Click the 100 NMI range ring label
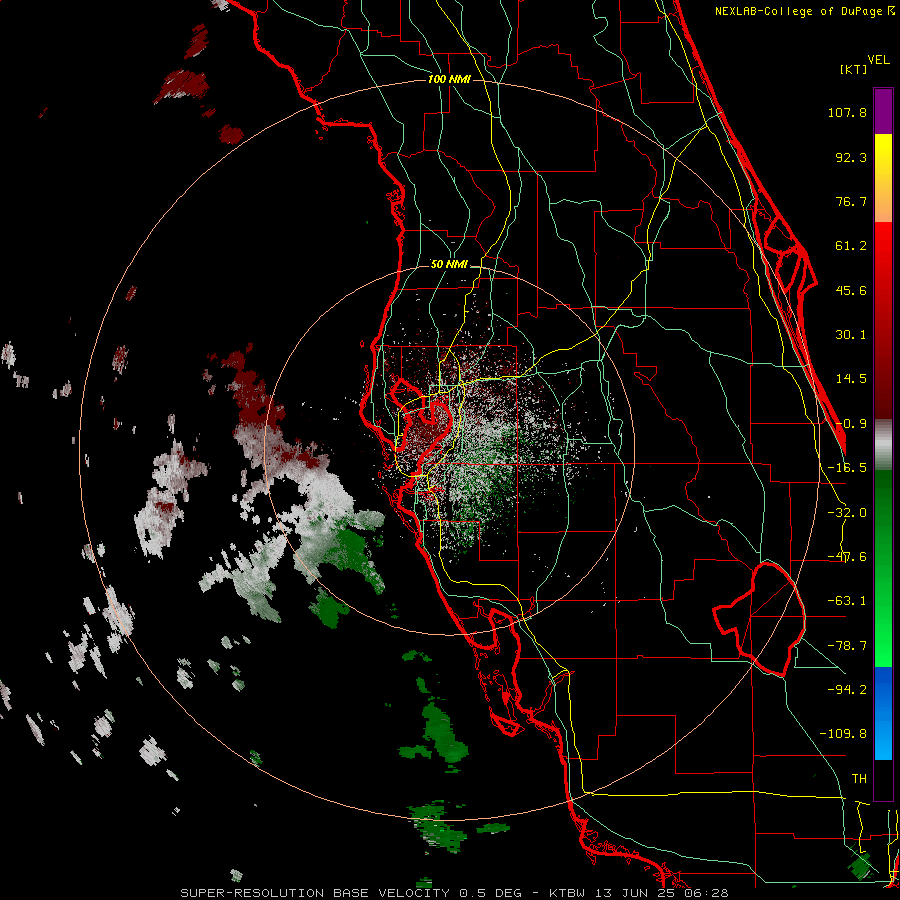 tap(449, 79)
